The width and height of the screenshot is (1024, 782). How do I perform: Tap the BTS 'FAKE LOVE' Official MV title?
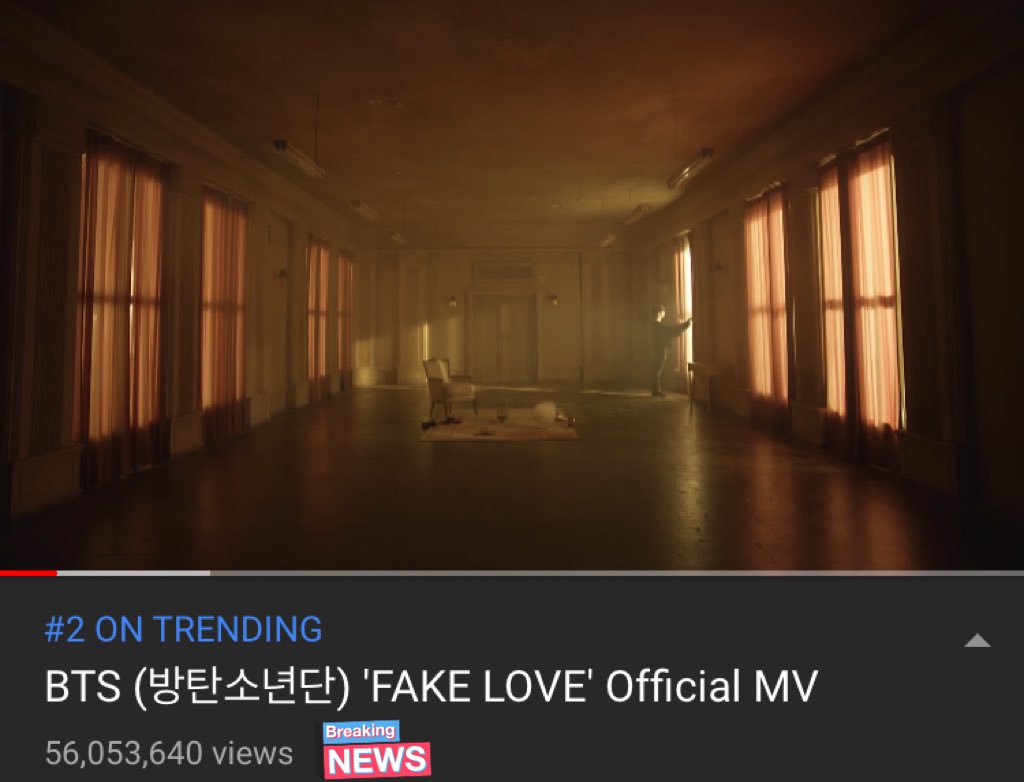click(x=431, y=685)
